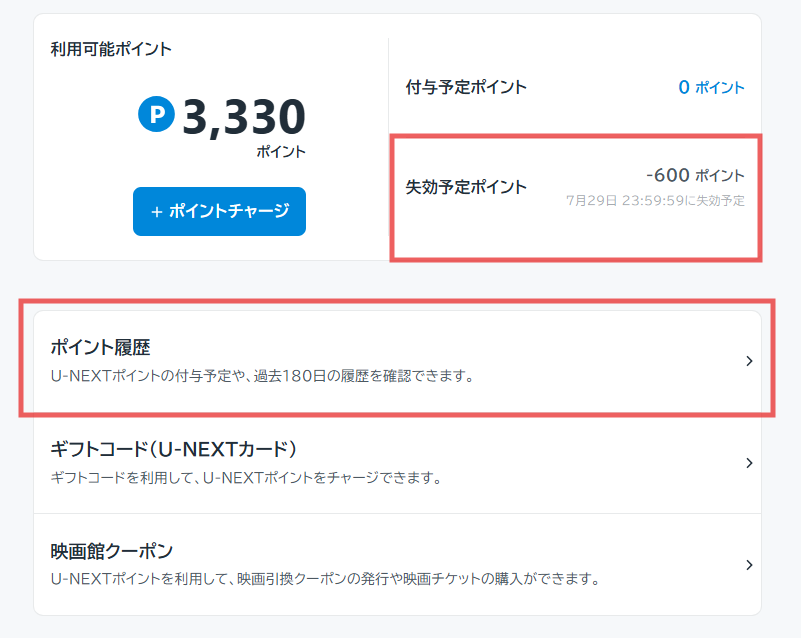Screen dimensions: 801x638
Task: Click the small ポイント unit under 3,330
Action: (281, 152)
